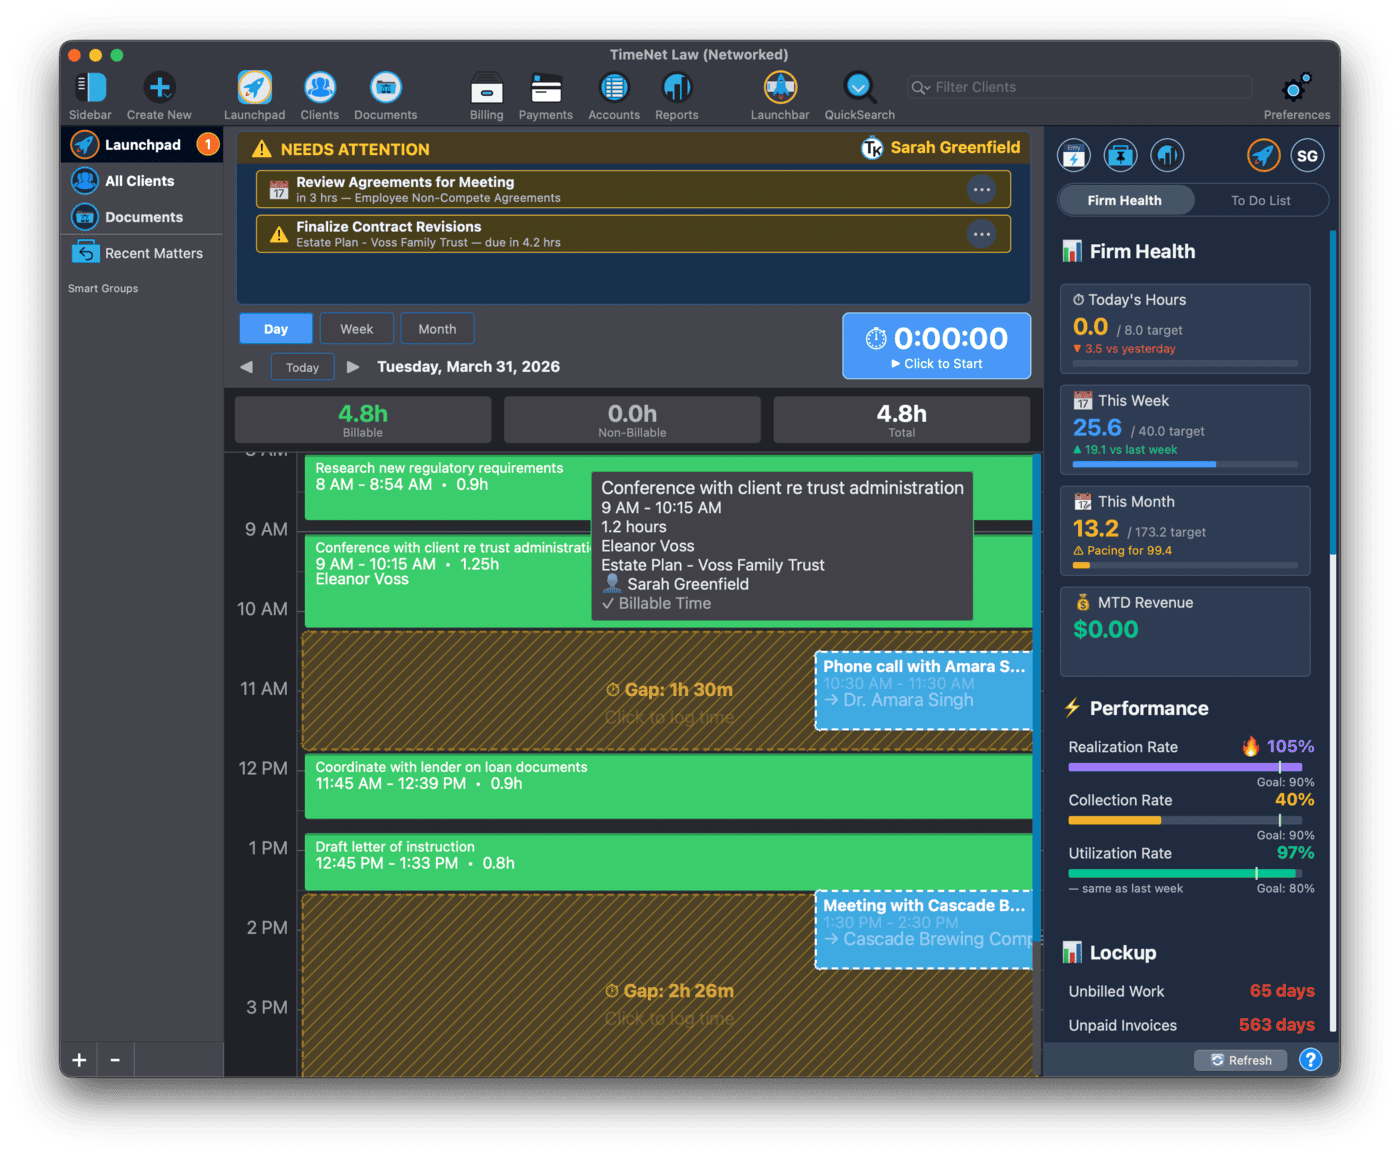
Task: Open the Reports toolbar icon
Action: coord(676,88)
